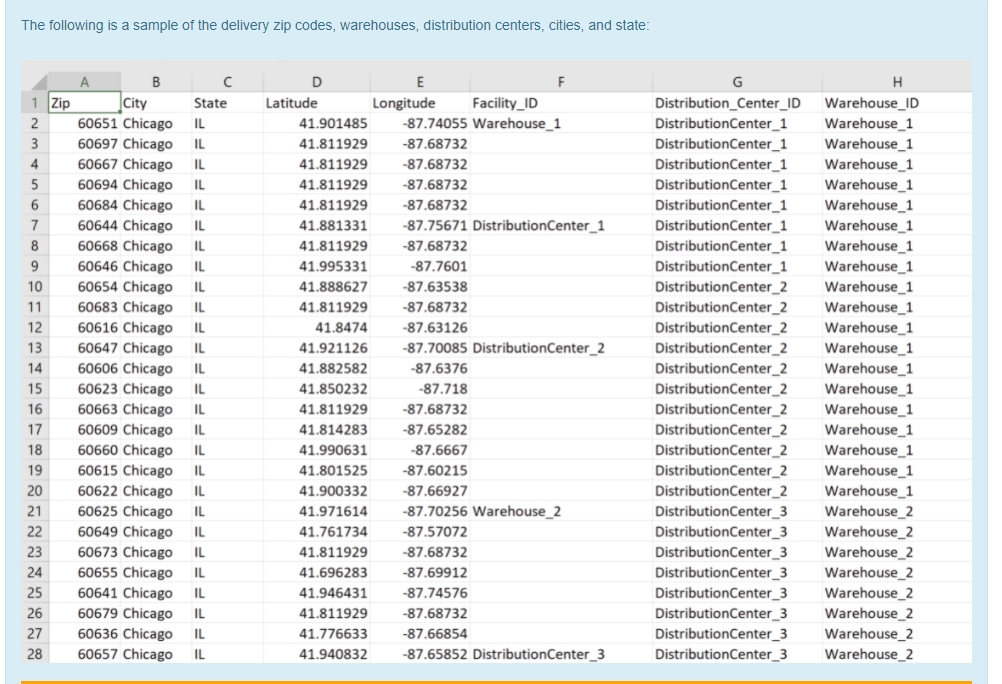Click latitude value 41.901485
The width and height of the screenshot is (1002, 684).
coord(316,123)
